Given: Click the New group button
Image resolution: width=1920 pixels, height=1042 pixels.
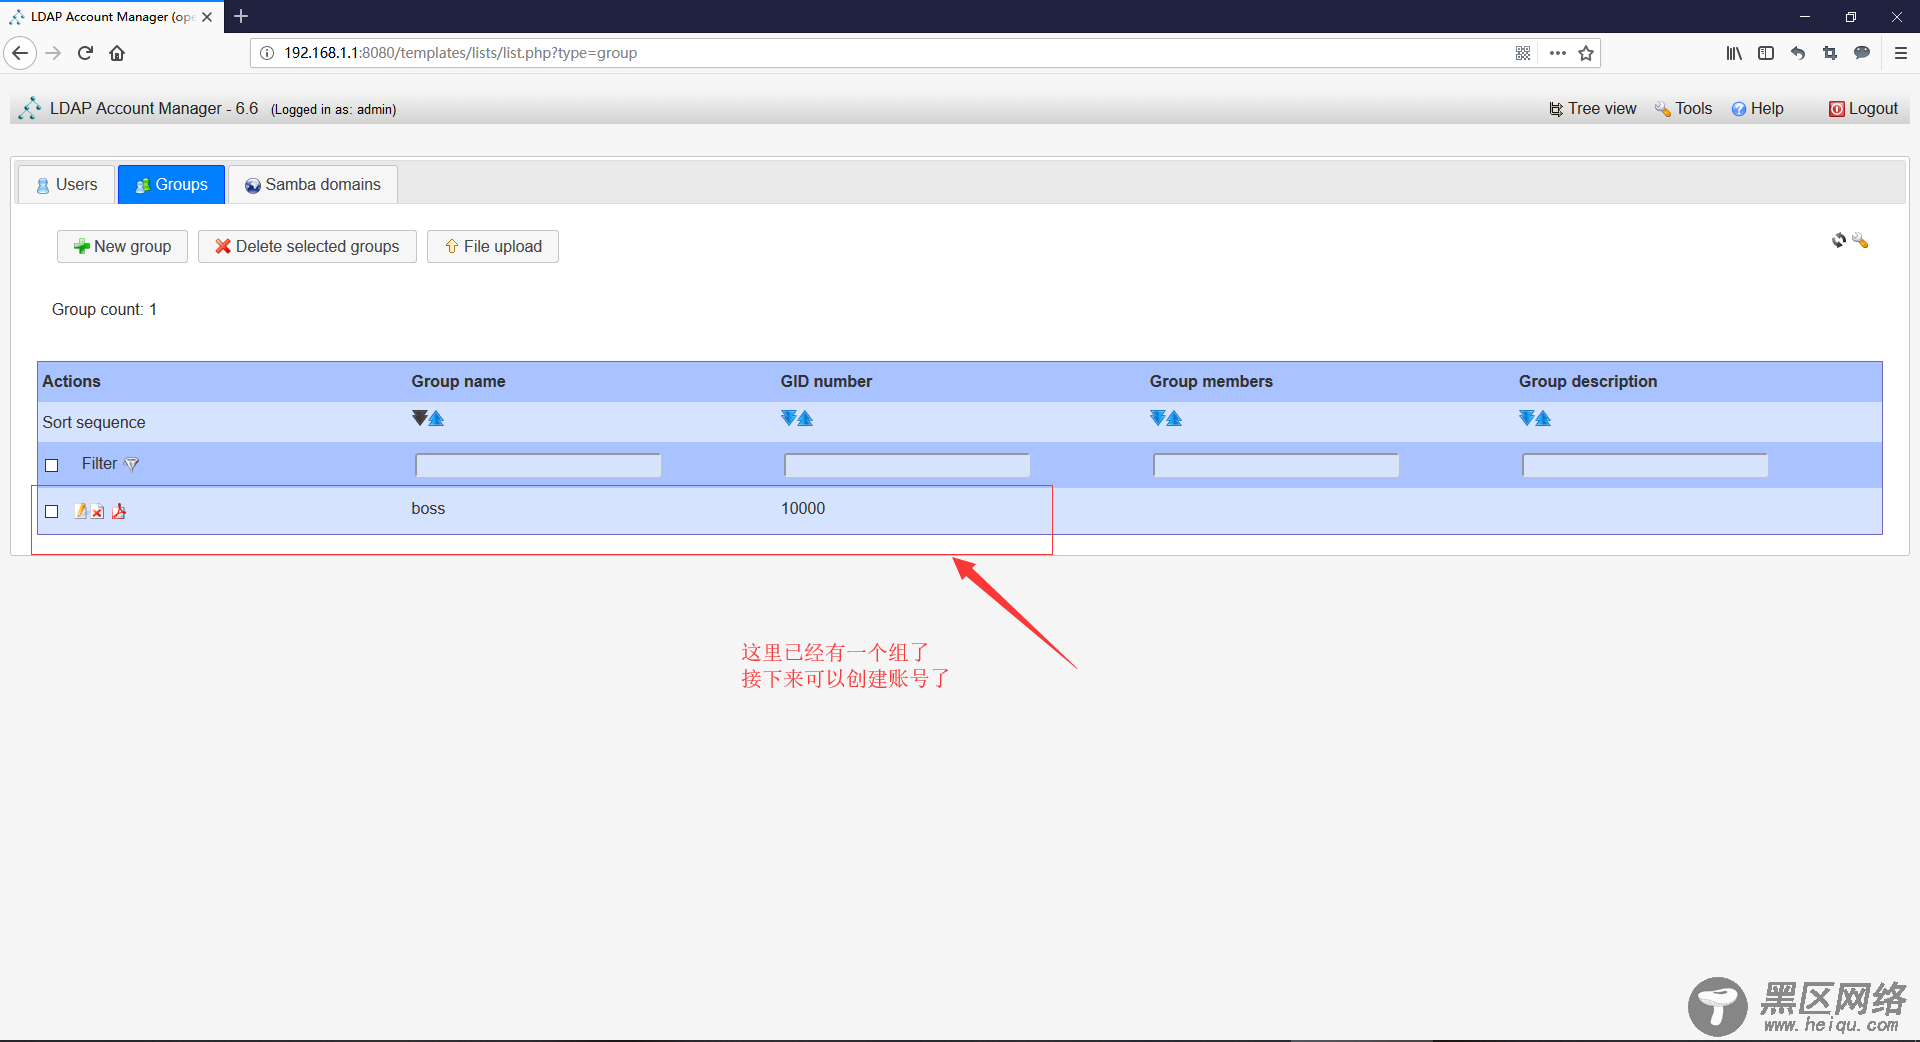Looking at the screenshot, I should point(122,247).
